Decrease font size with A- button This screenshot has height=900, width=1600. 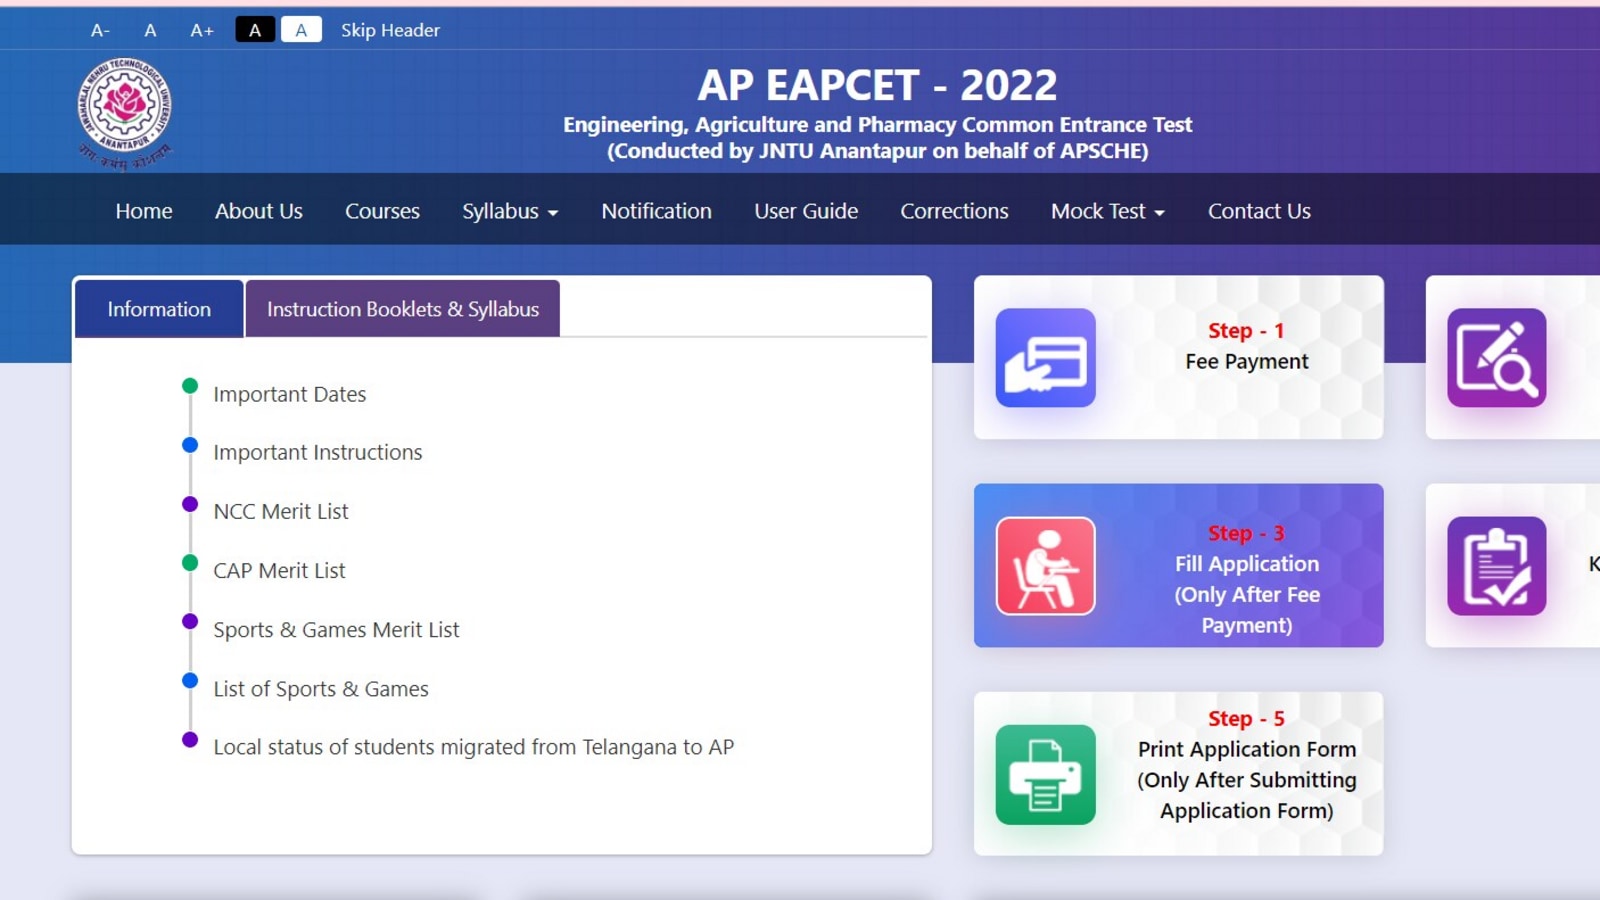point(100,30)
